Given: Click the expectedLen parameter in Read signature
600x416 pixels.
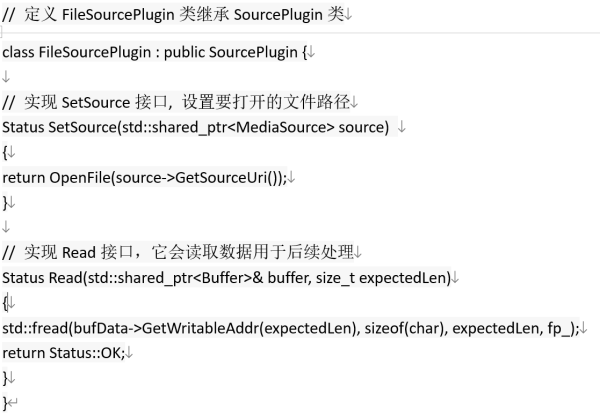Looking at the screenshot, I should pyautogui.click(x=404, y=278).
